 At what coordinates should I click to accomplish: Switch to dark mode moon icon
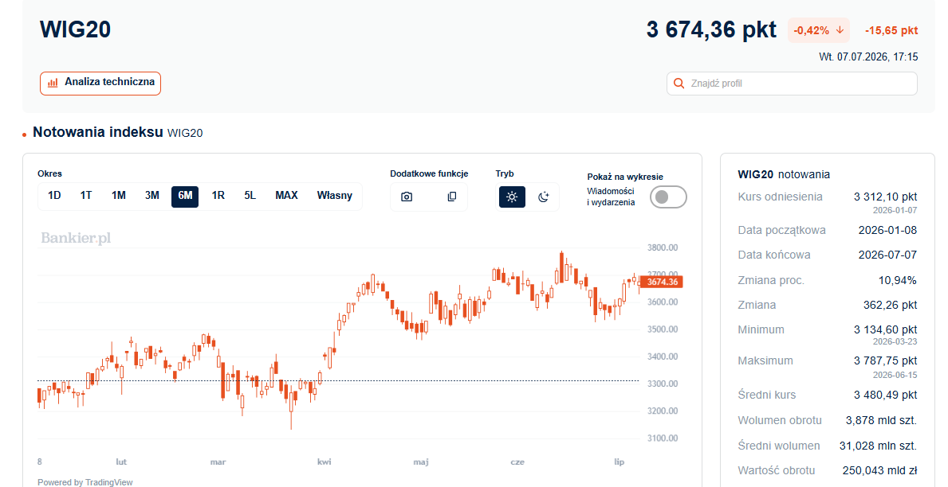coord(544,197)
